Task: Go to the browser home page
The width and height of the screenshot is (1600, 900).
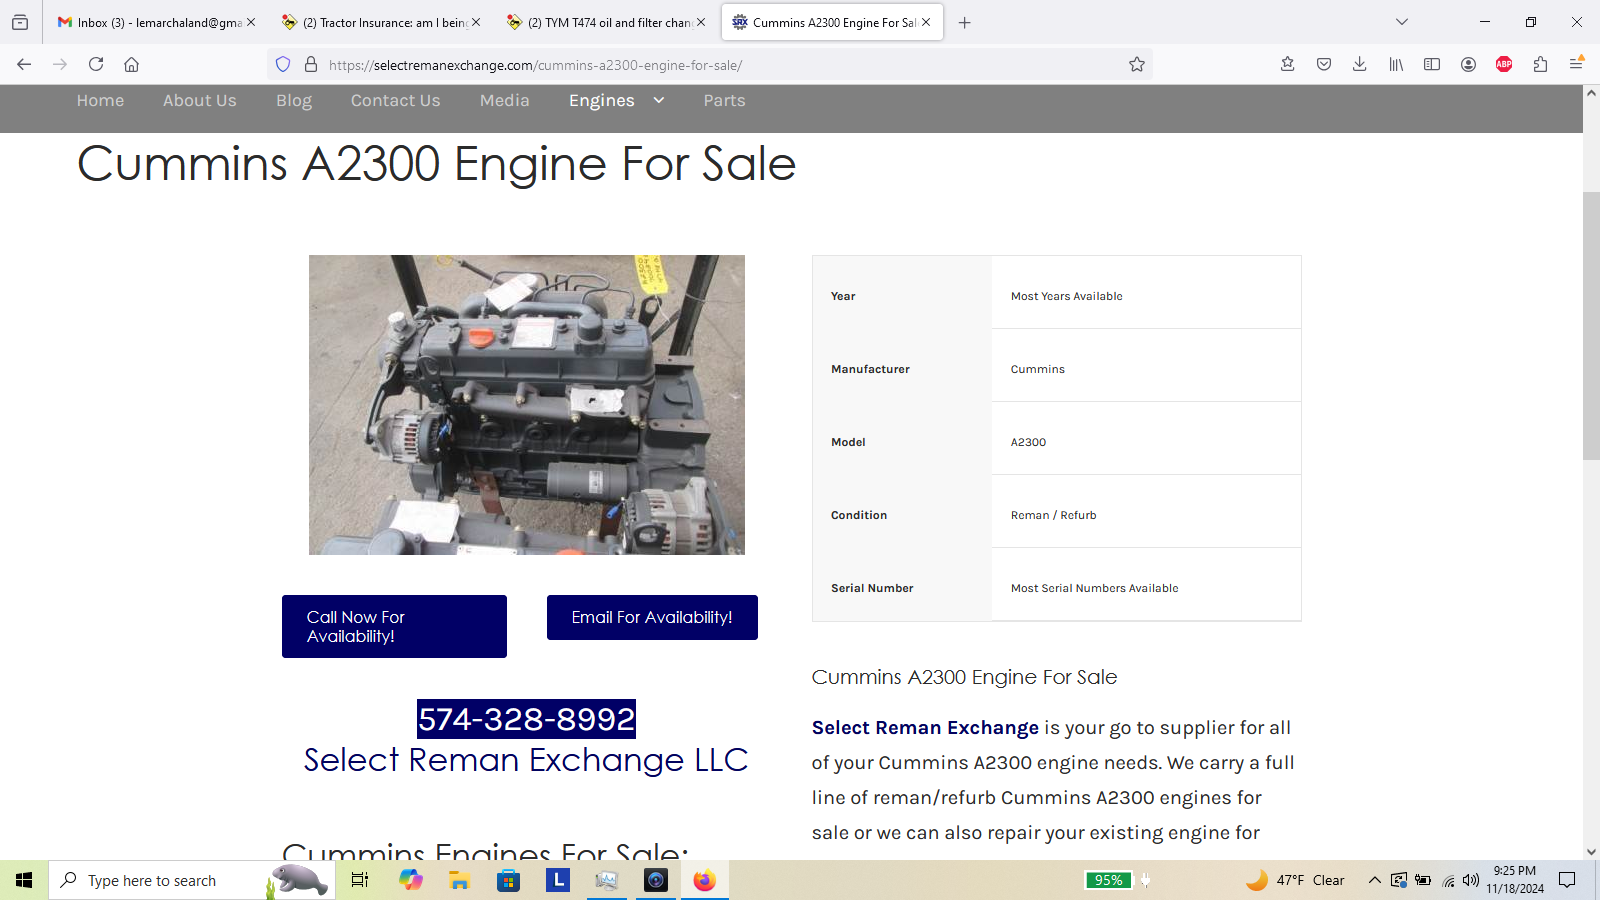Action: pyautogui.click(x=131, y=64)
